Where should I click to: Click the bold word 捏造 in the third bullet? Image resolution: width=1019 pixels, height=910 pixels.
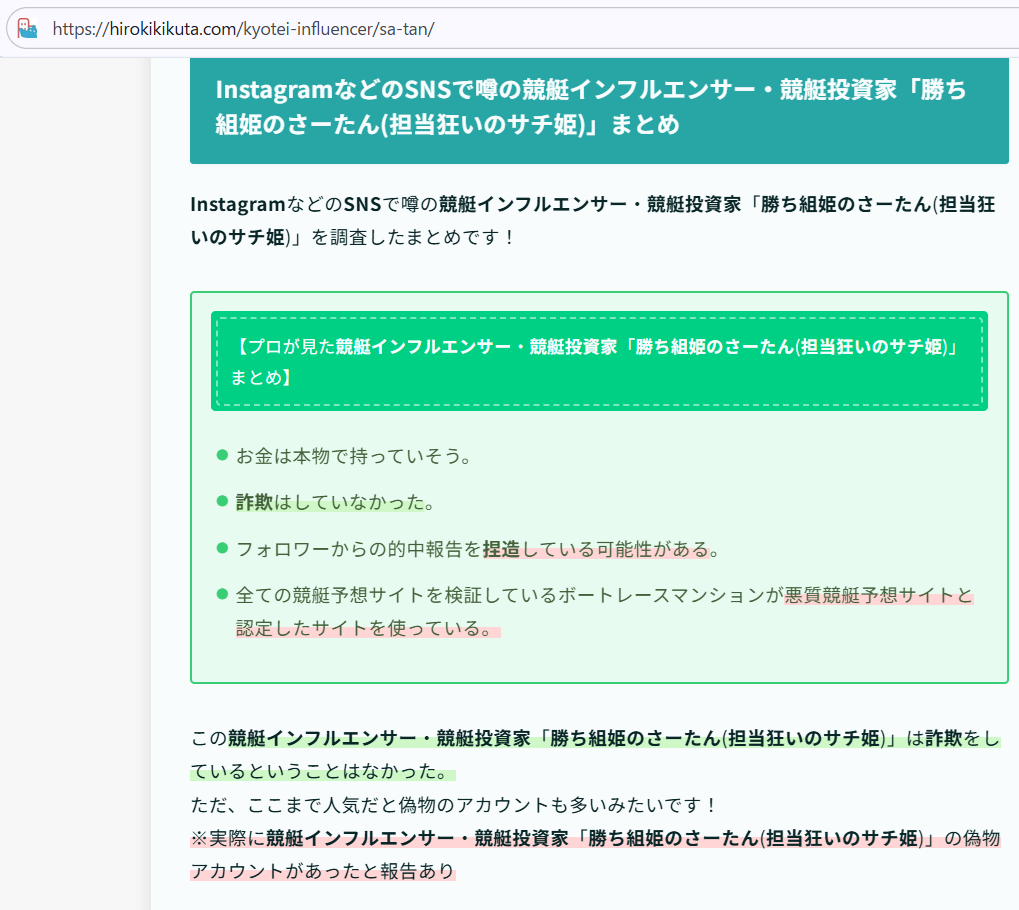[x=502, y=549]
